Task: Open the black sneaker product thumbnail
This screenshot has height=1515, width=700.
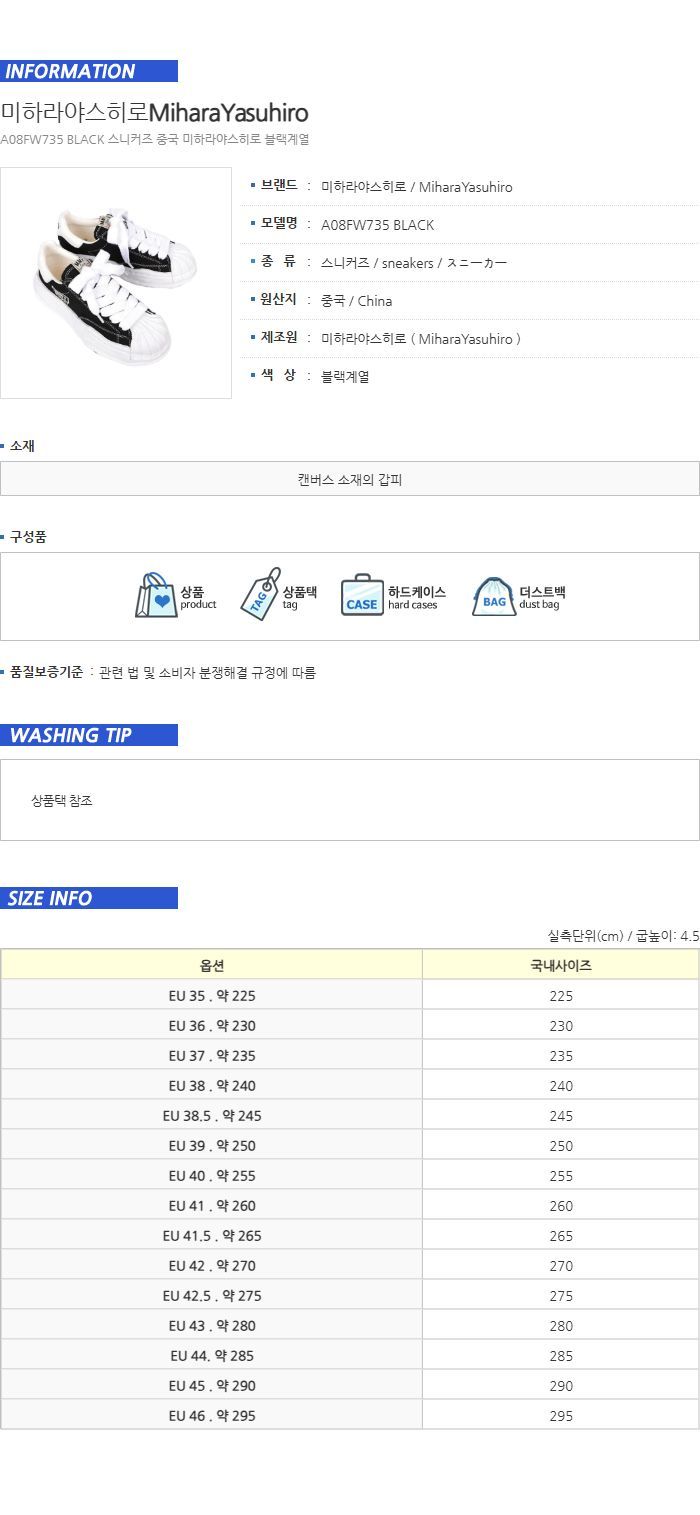Action: [x=116, y=283]
